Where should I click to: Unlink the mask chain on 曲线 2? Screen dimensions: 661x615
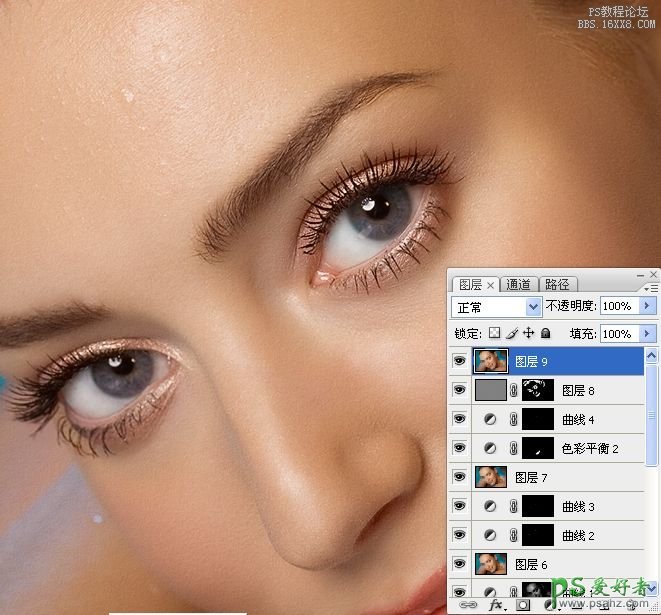[x=513, y=535]
